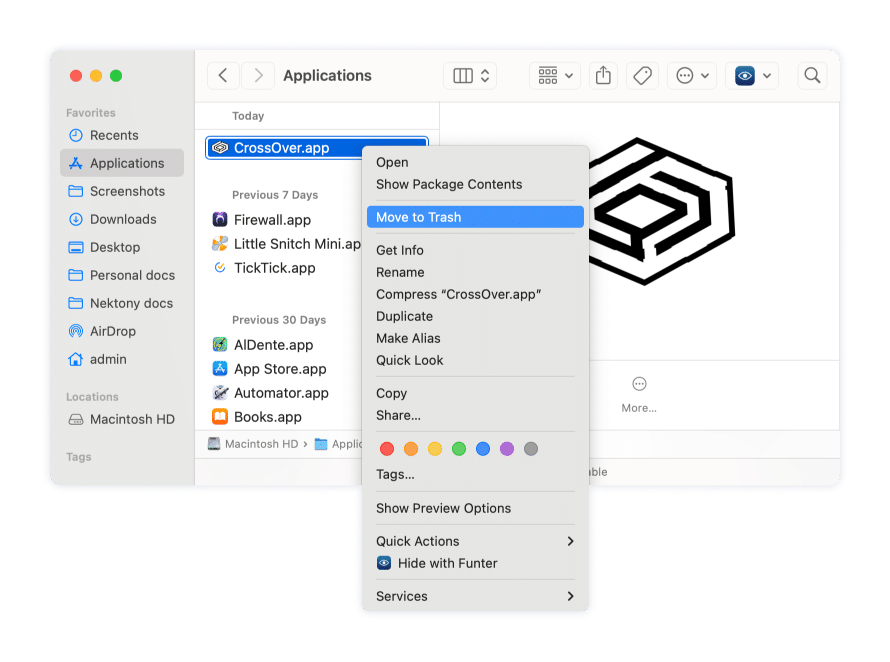Choose Tags... in the context menu
This screenshot has width=890, height=662.
[475, 475]
